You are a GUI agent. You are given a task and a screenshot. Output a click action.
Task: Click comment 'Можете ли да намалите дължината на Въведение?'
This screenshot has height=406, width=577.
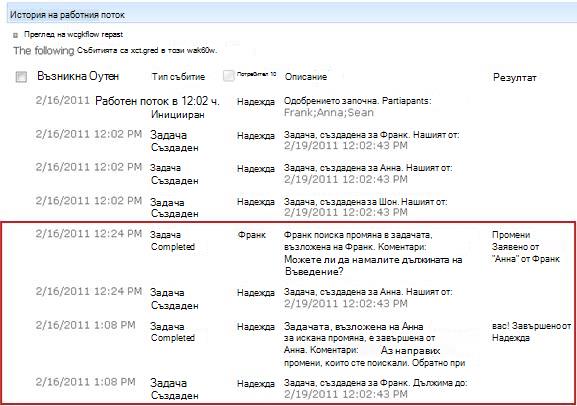[x=373, y=265]
